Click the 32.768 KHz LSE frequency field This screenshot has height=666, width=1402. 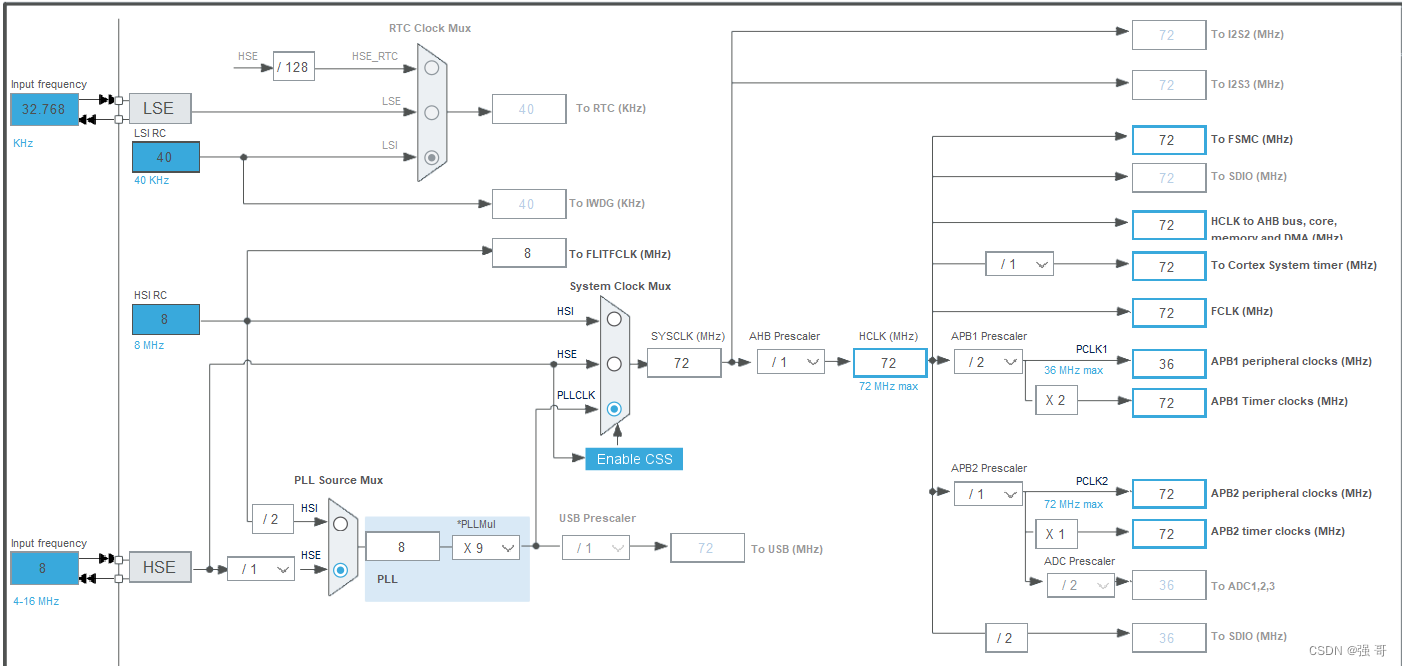[43, 110]
